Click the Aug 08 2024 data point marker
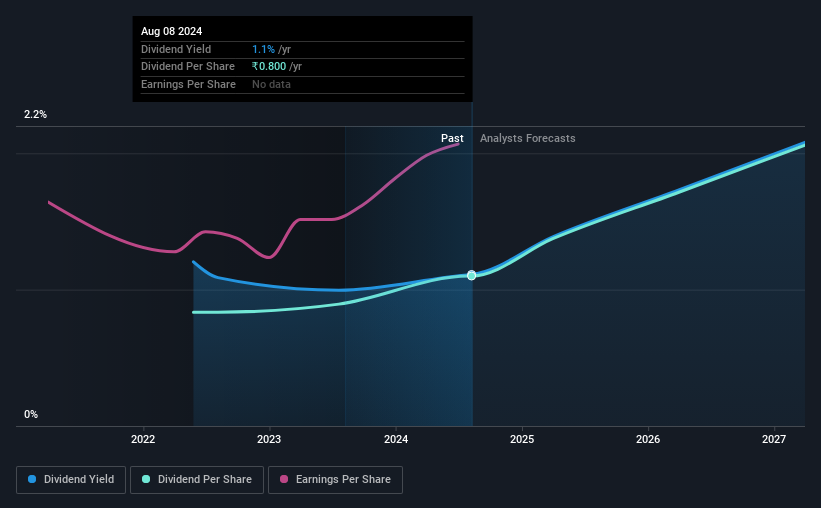The height and width of the screenshot is (508, 821). 472,275
